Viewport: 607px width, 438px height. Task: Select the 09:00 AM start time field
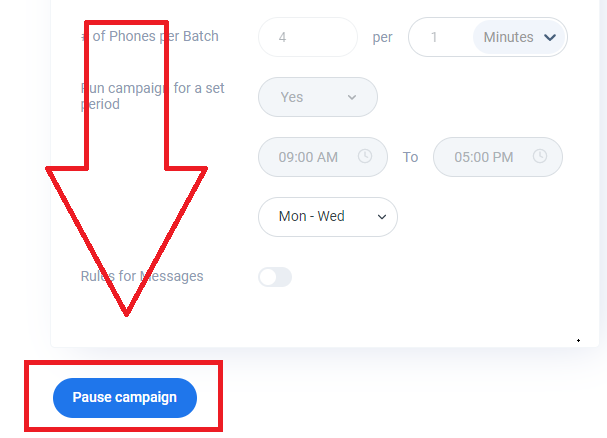click(308, 157)
